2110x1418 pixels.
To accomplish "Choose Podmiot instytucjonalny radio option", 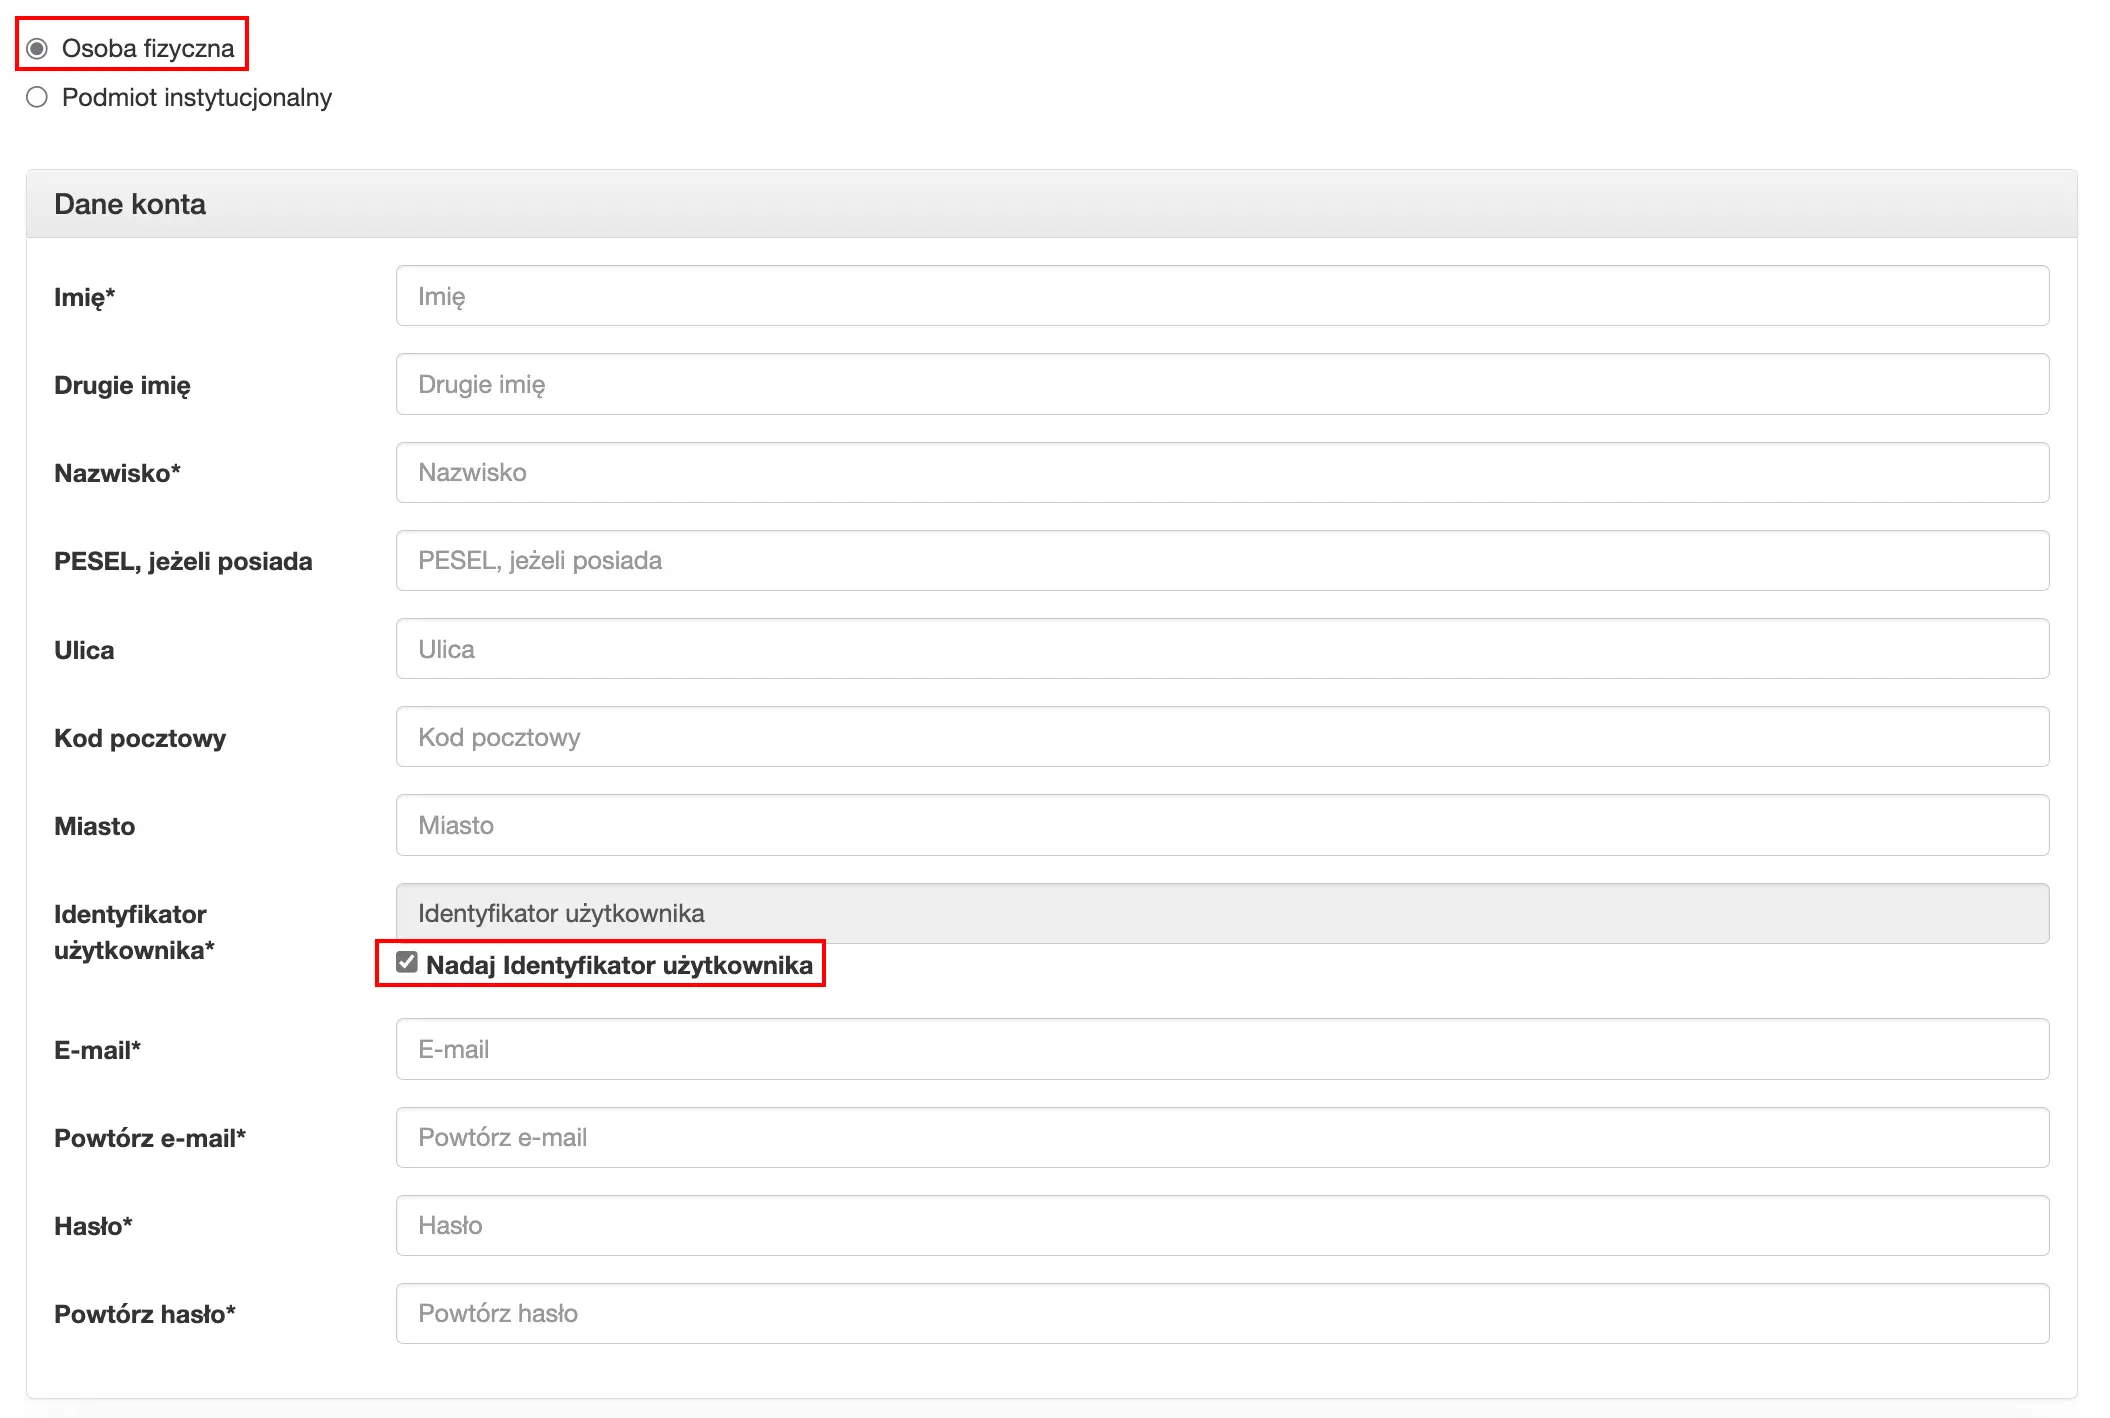I will [x=37, y=97].
